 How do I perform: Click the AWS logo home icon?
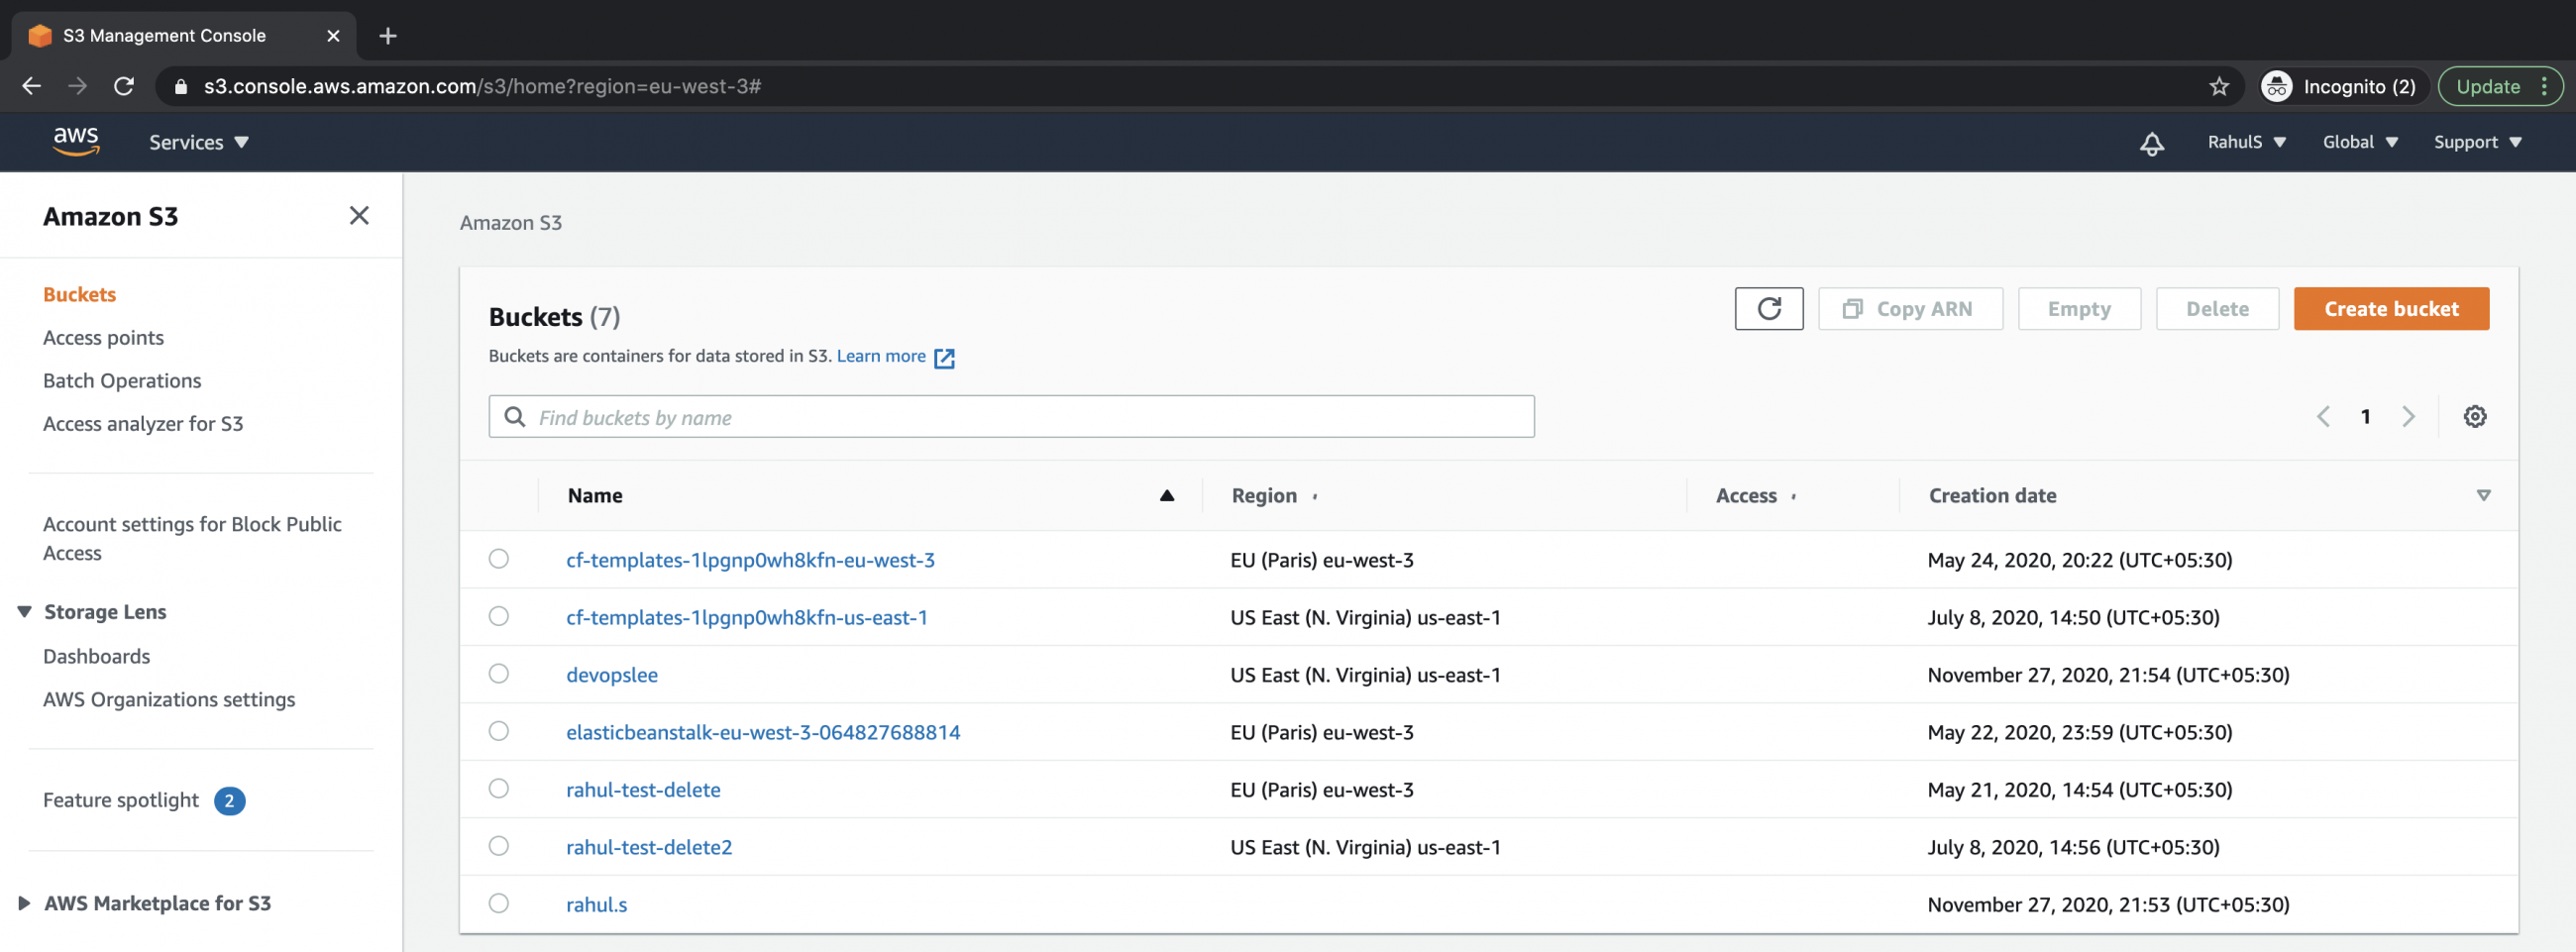(x=75, y=142)
